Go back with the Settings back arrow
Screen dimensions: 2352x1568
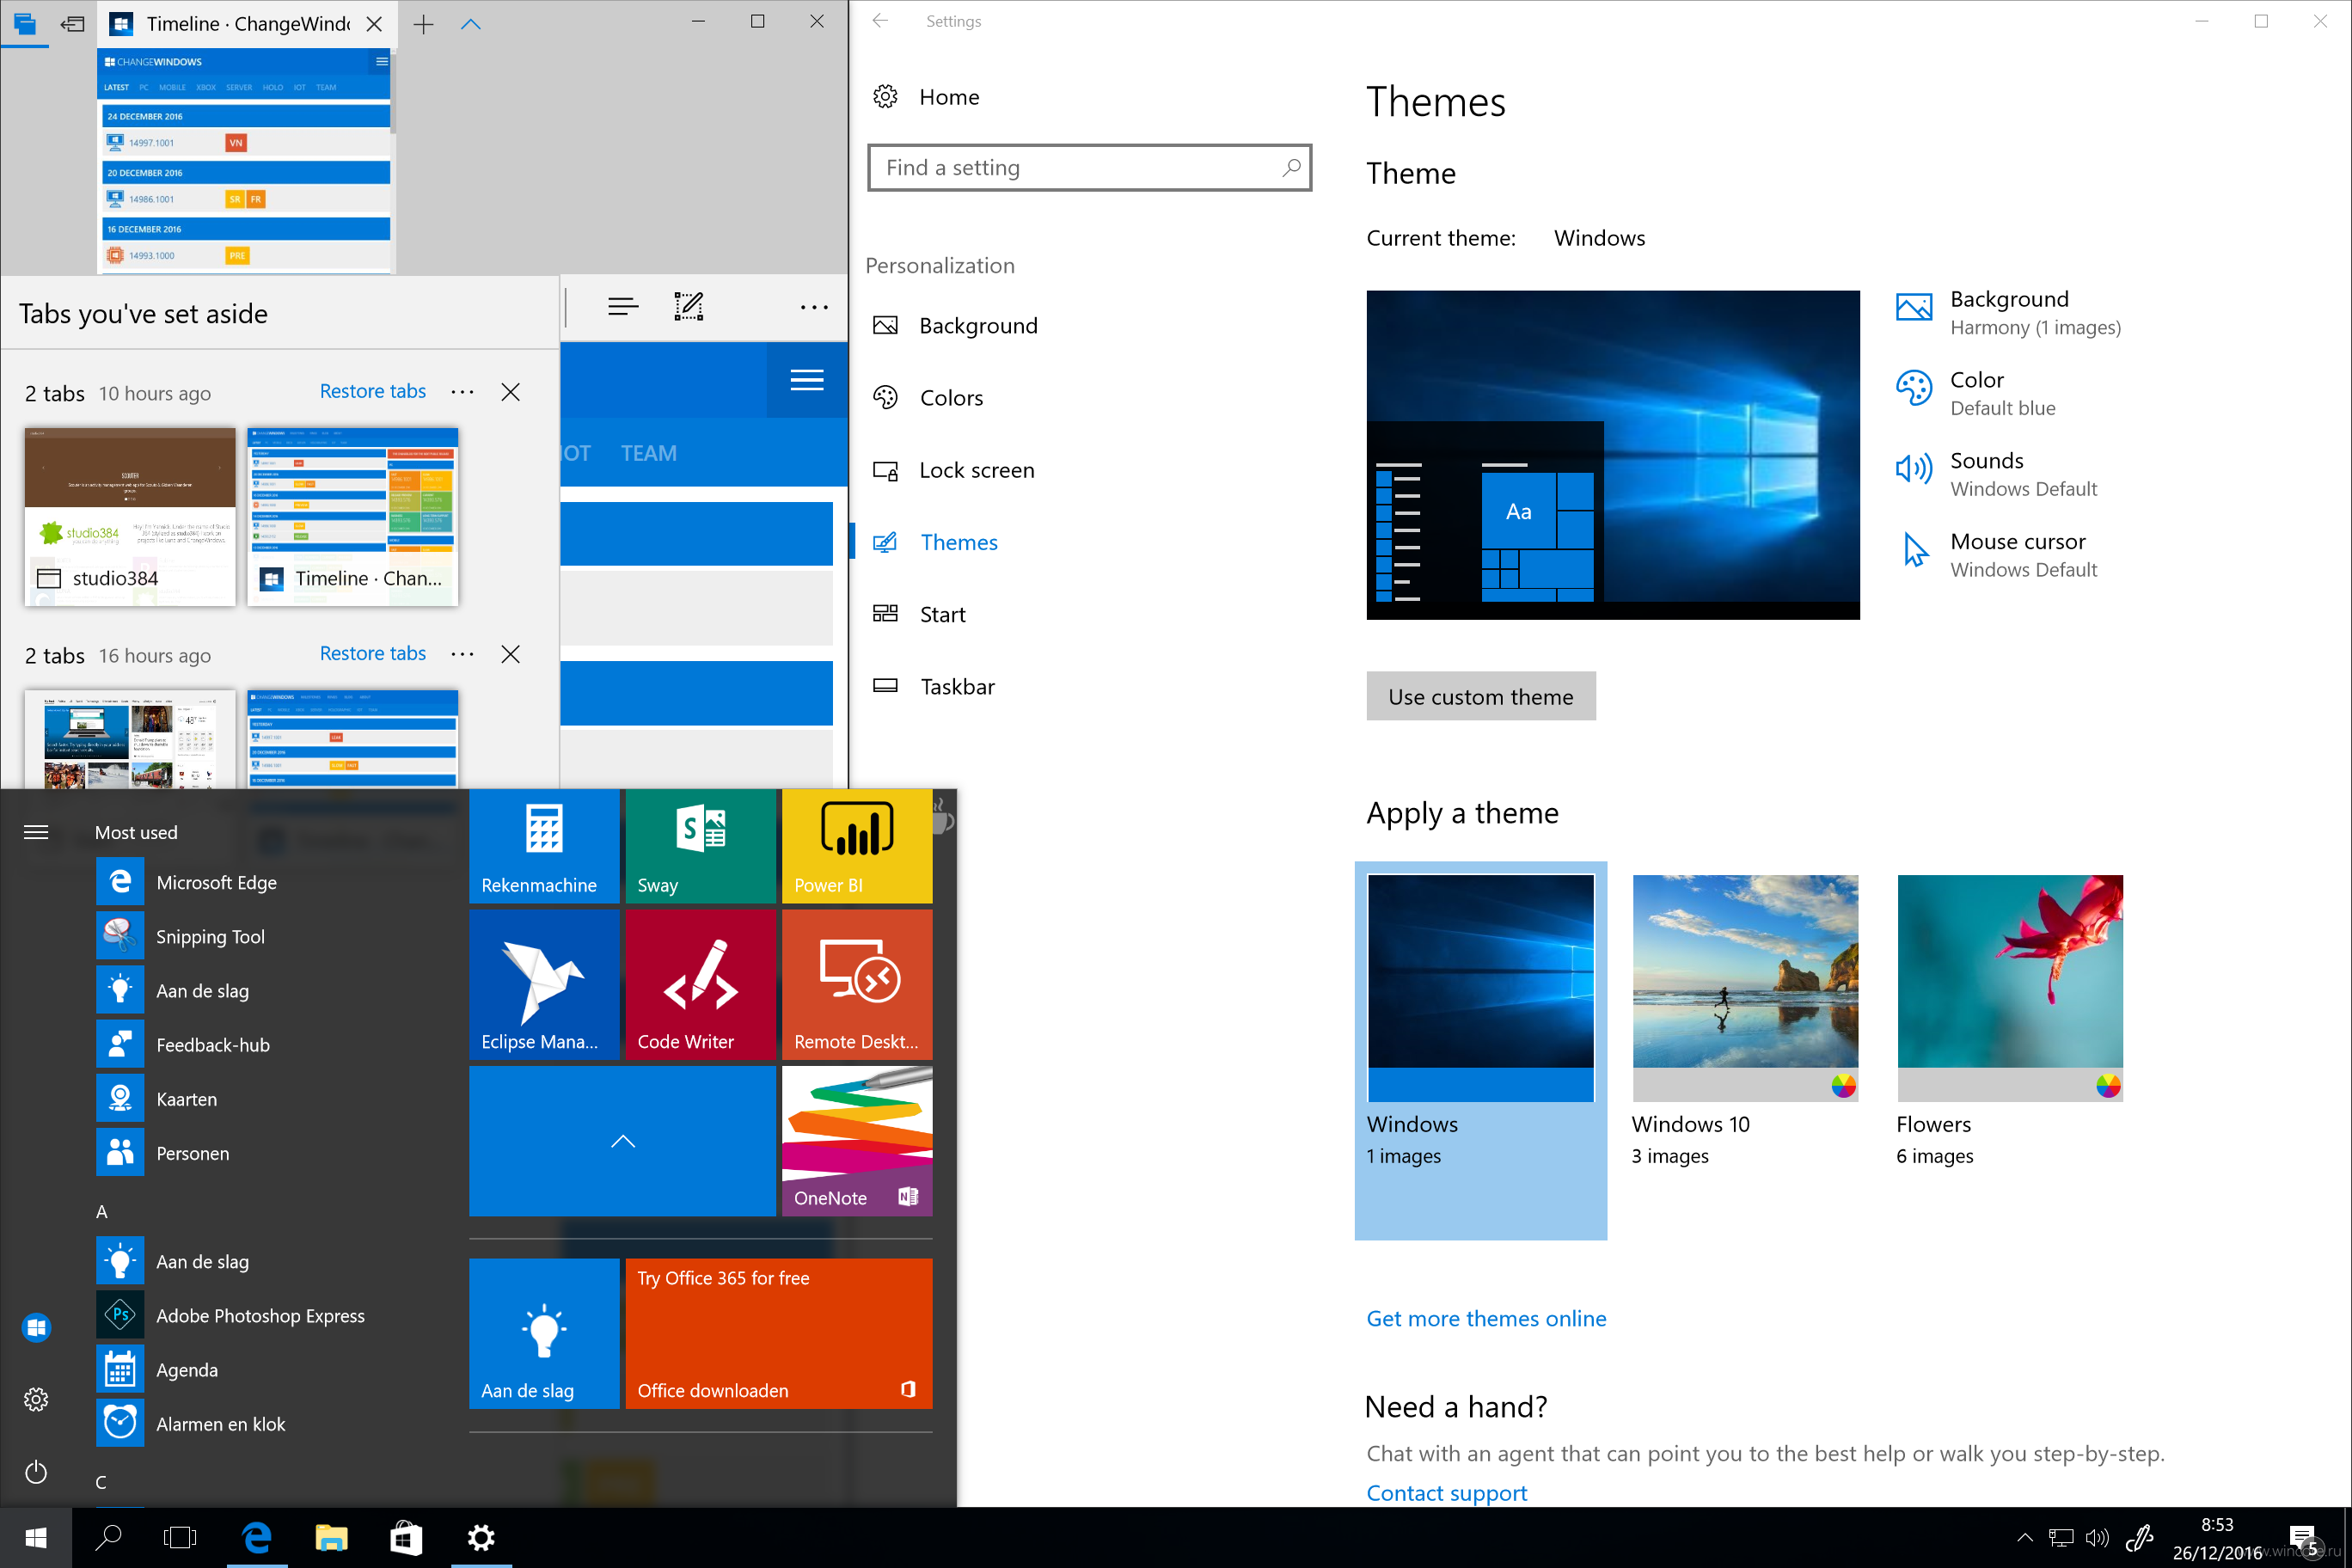[x=880, y=21]
